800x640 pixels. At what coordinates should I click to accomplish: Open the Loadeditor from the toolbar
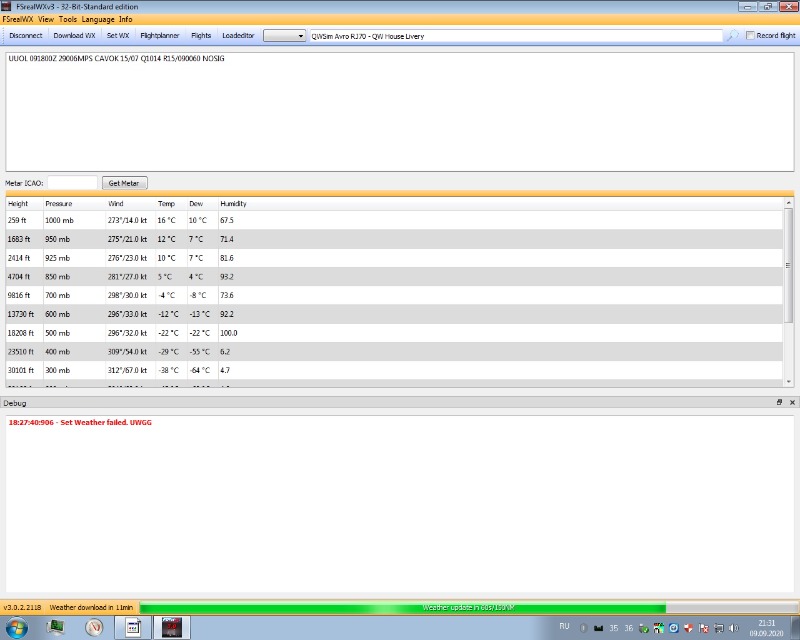pos(239,35)
